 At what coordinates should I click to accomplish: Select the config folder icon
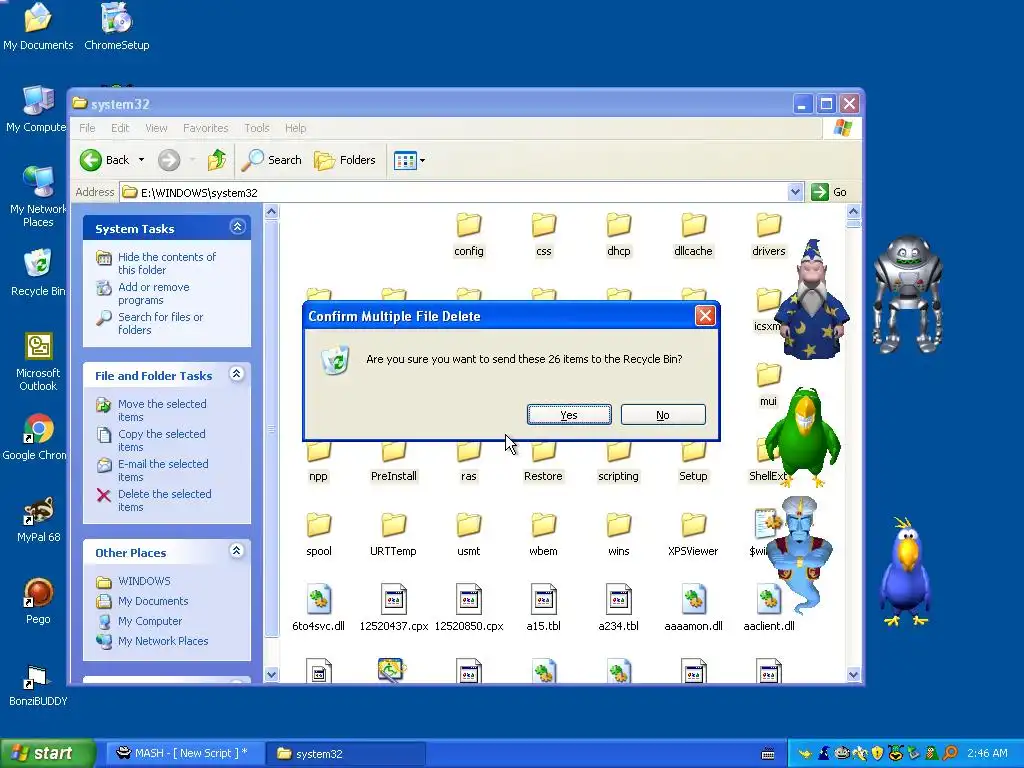pos(469,225)
